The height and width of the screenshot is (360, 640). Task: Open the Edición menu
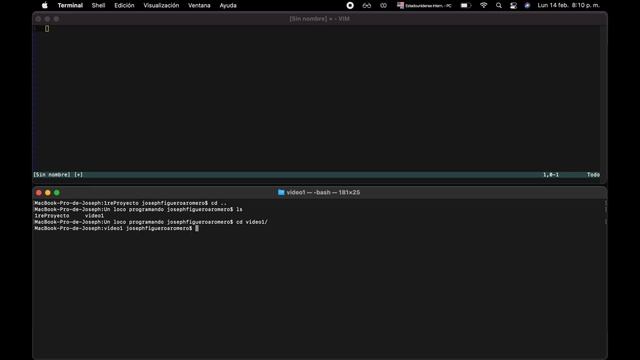[x=124, y=5]
